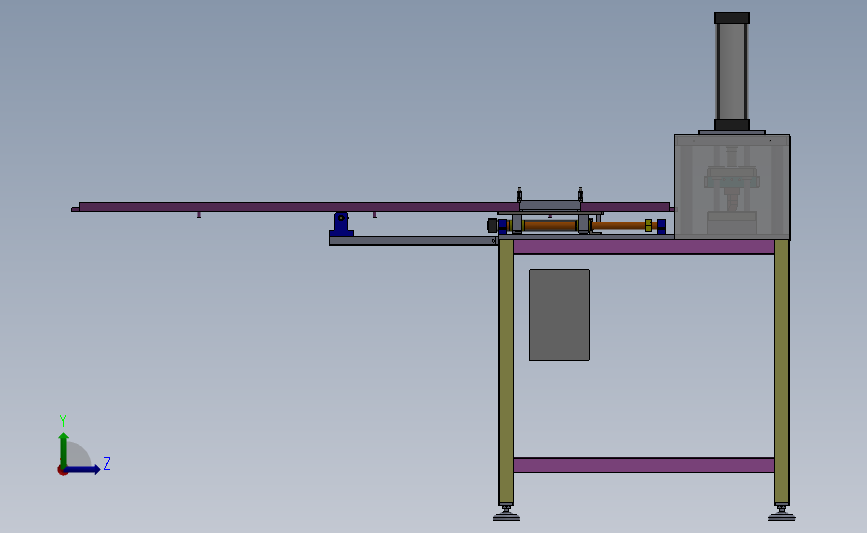867x533 pixels.
Task: Select the right olive table leg
Action: pyautogui.click(x=781, y=371)
